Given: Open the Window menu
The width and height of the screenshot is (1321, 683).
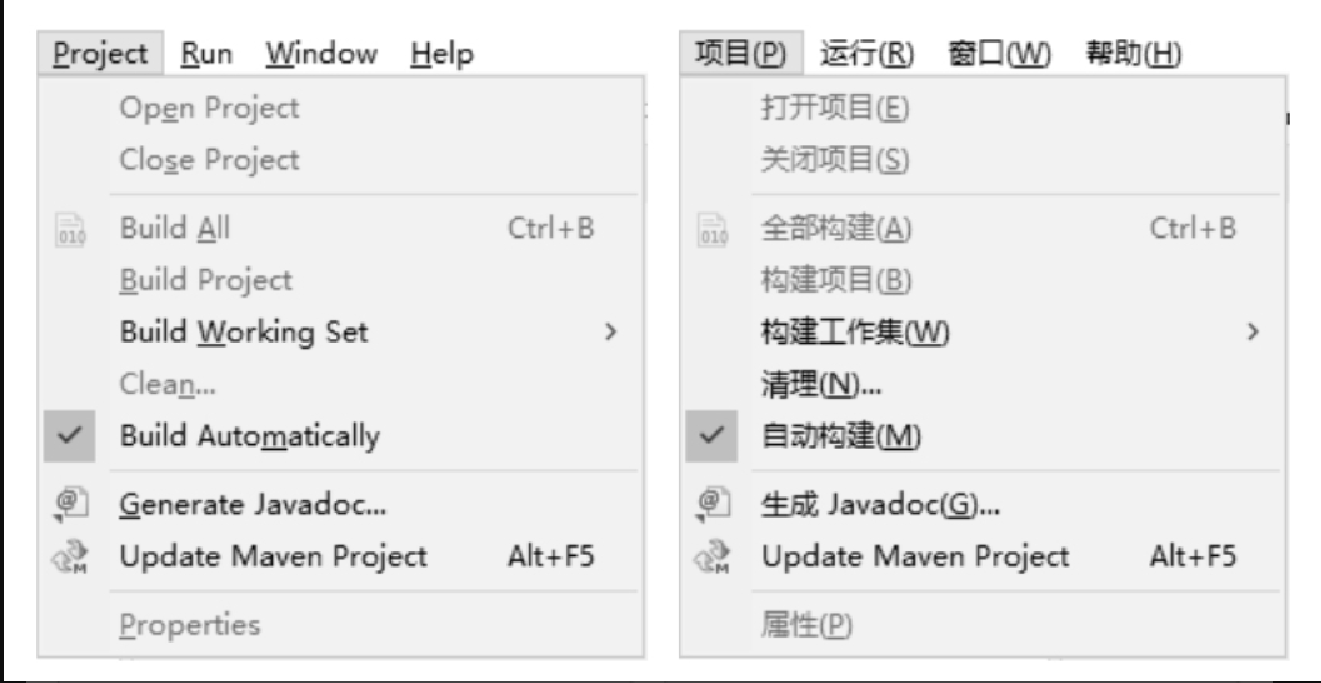Looking at the screenshot, I should [321, 53].
